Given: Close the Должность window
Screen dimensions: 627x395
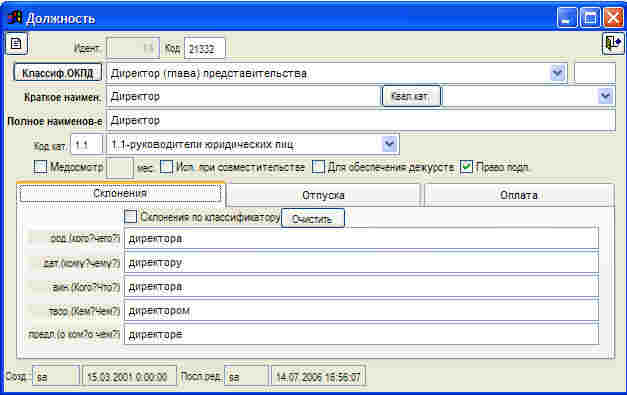Looking at the screenshot, I should (x=613, y=18).
